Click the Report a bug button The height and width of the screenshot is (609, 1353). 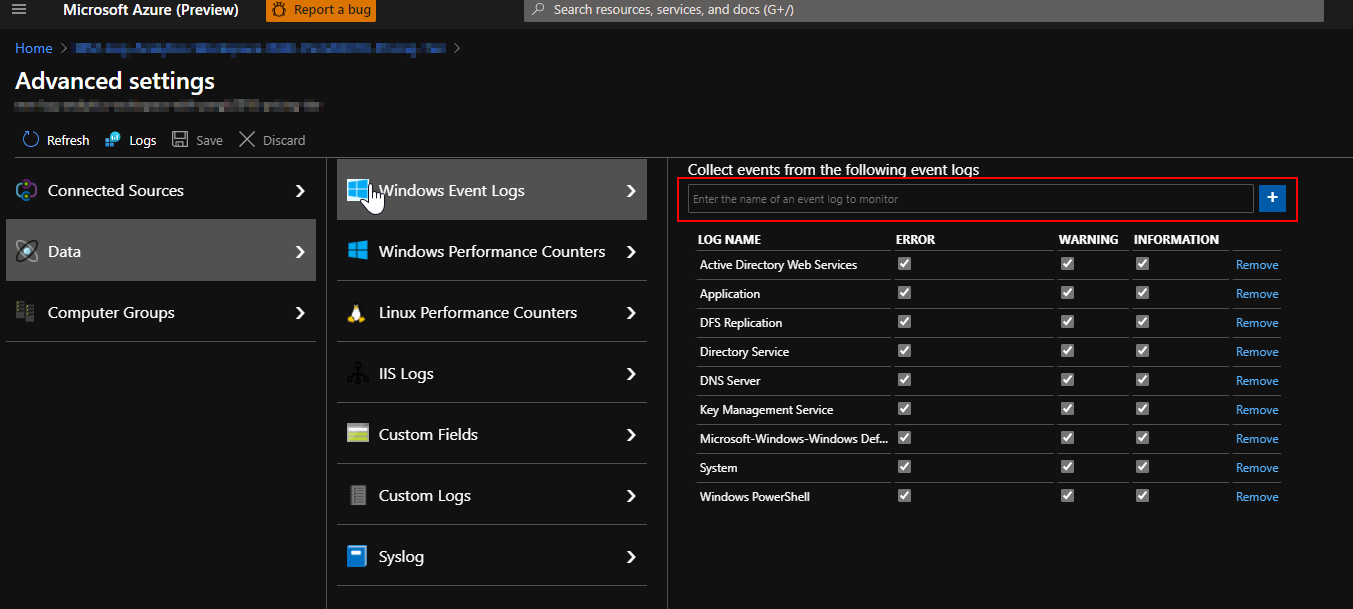(321, 10)
